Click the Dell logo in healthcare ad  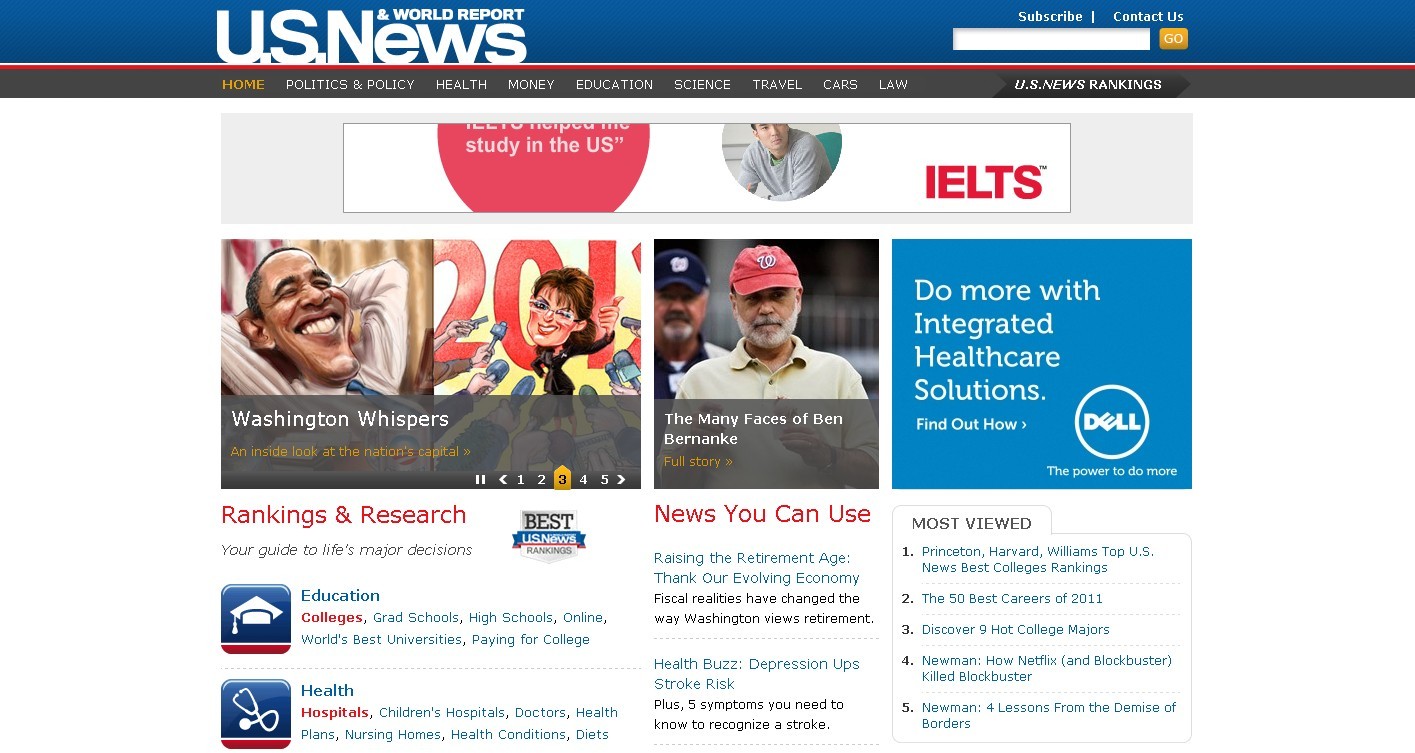(1112, 421)
